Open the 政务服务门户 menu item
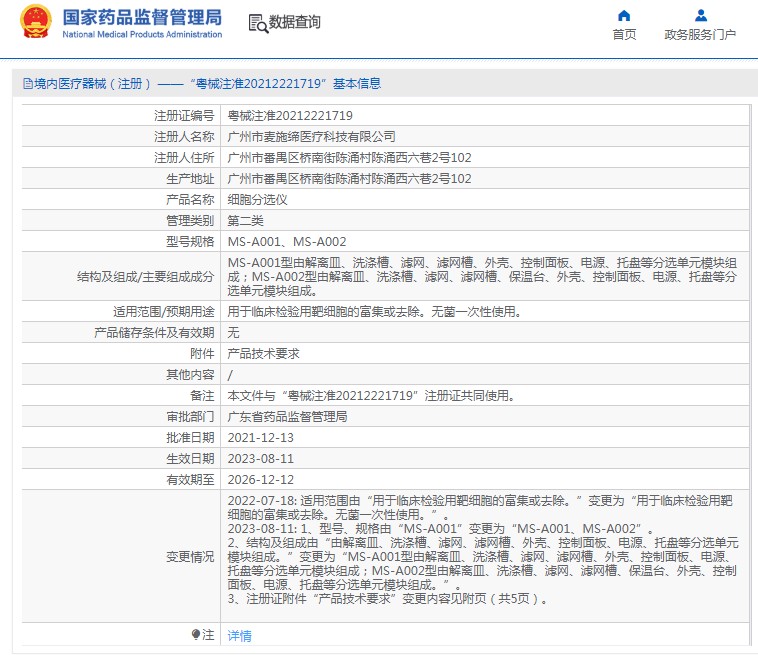Image resolution: width=758 pixels, height=655 pixels. 700,35
